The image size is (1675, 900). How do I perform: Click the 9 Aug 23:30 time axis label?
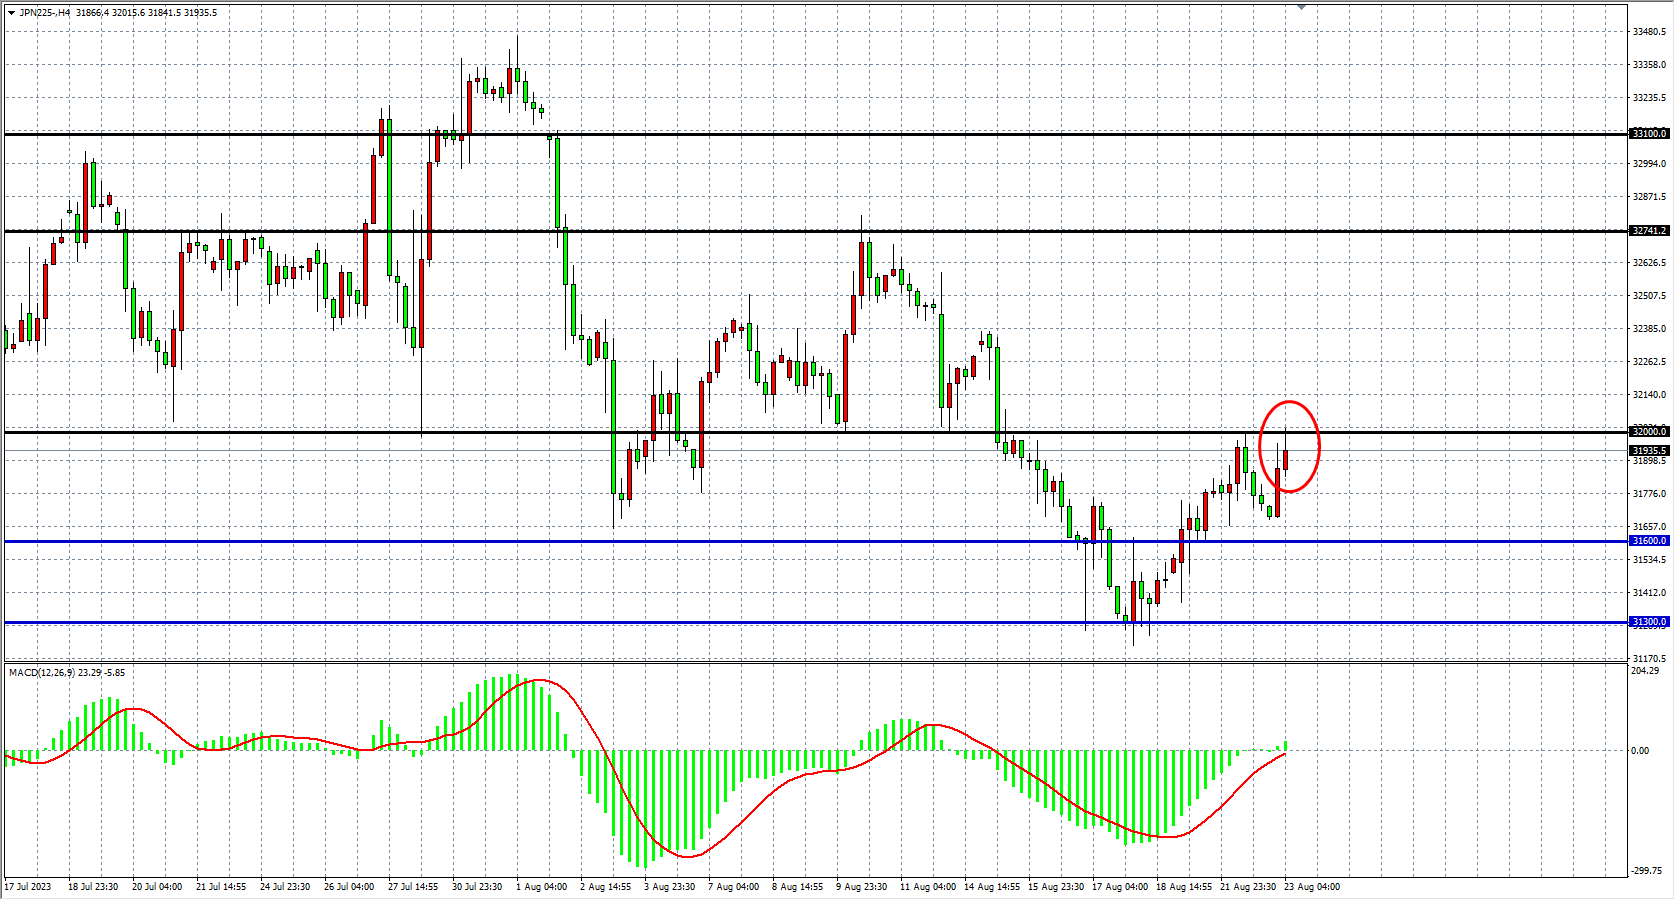tap(861, 887)
